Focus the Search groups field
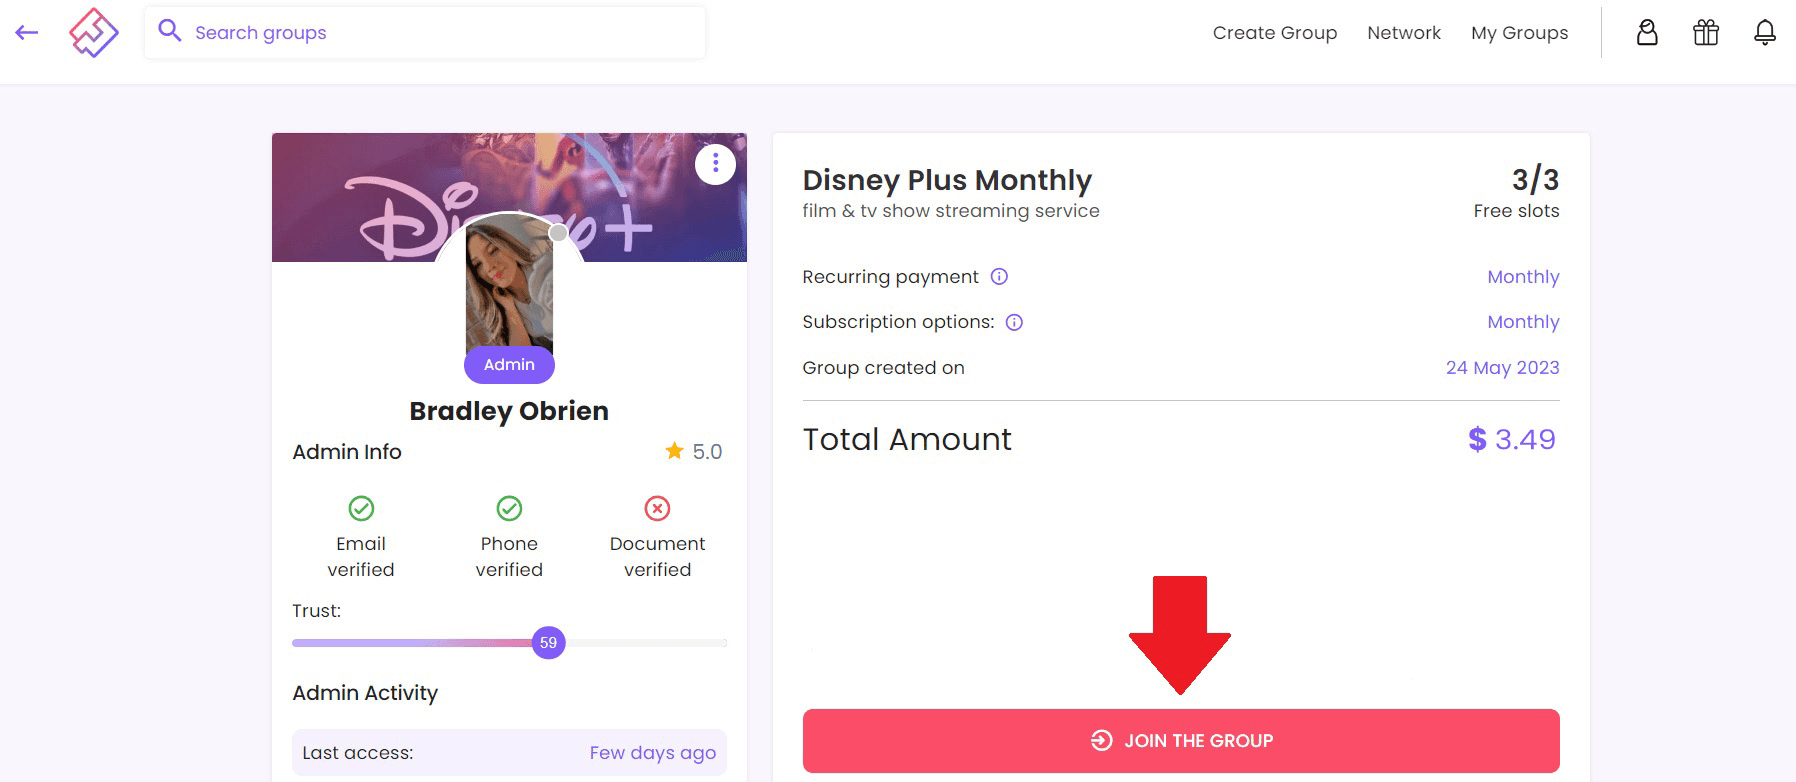Image resolution: width=1796 pixels, height=782 pixels. coord(440,33)
